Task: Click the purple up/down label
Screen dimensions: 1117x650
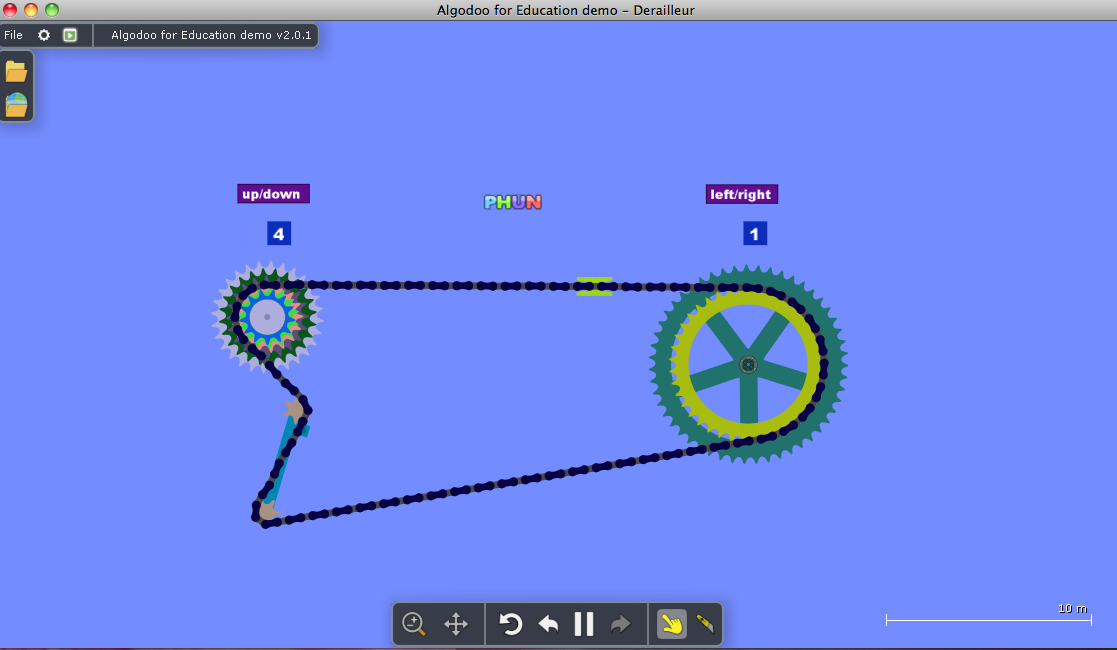Action: (273, 194)
